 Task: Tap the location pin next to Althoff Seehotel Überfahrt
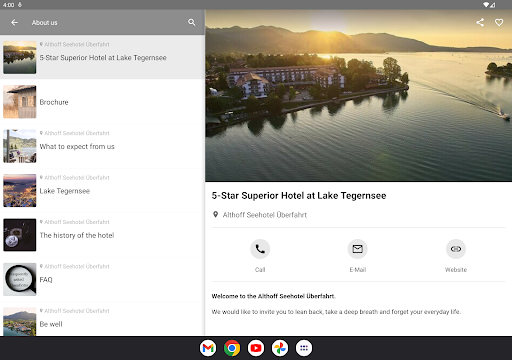[x=216, y=215]
